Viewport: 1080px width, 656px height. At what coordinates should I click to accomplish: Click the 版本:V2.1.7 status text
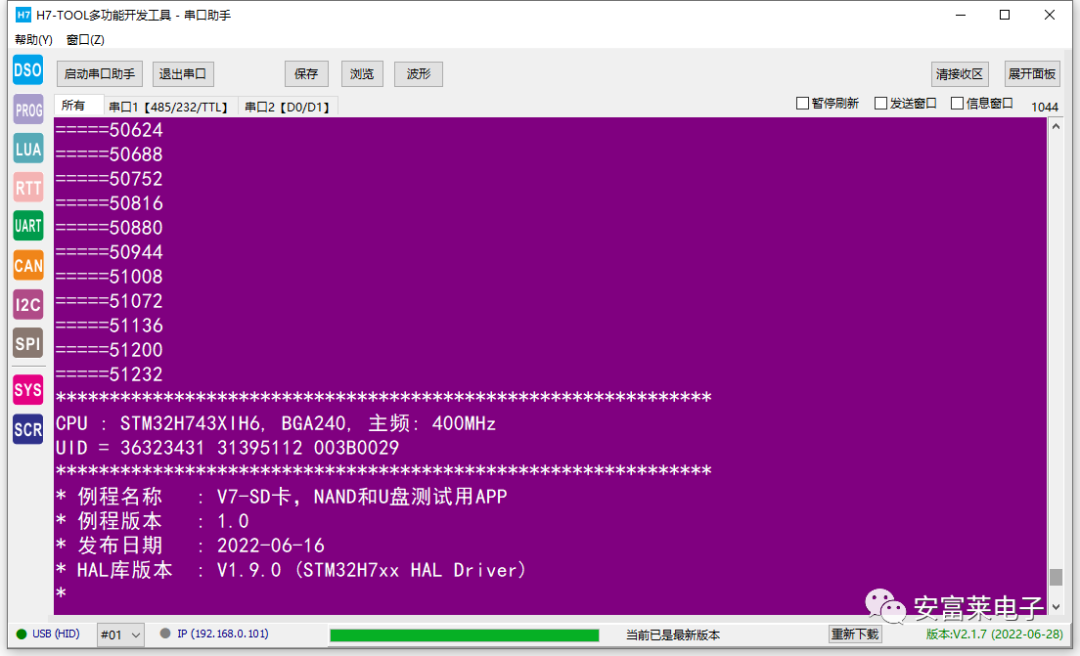click(994, 634)
